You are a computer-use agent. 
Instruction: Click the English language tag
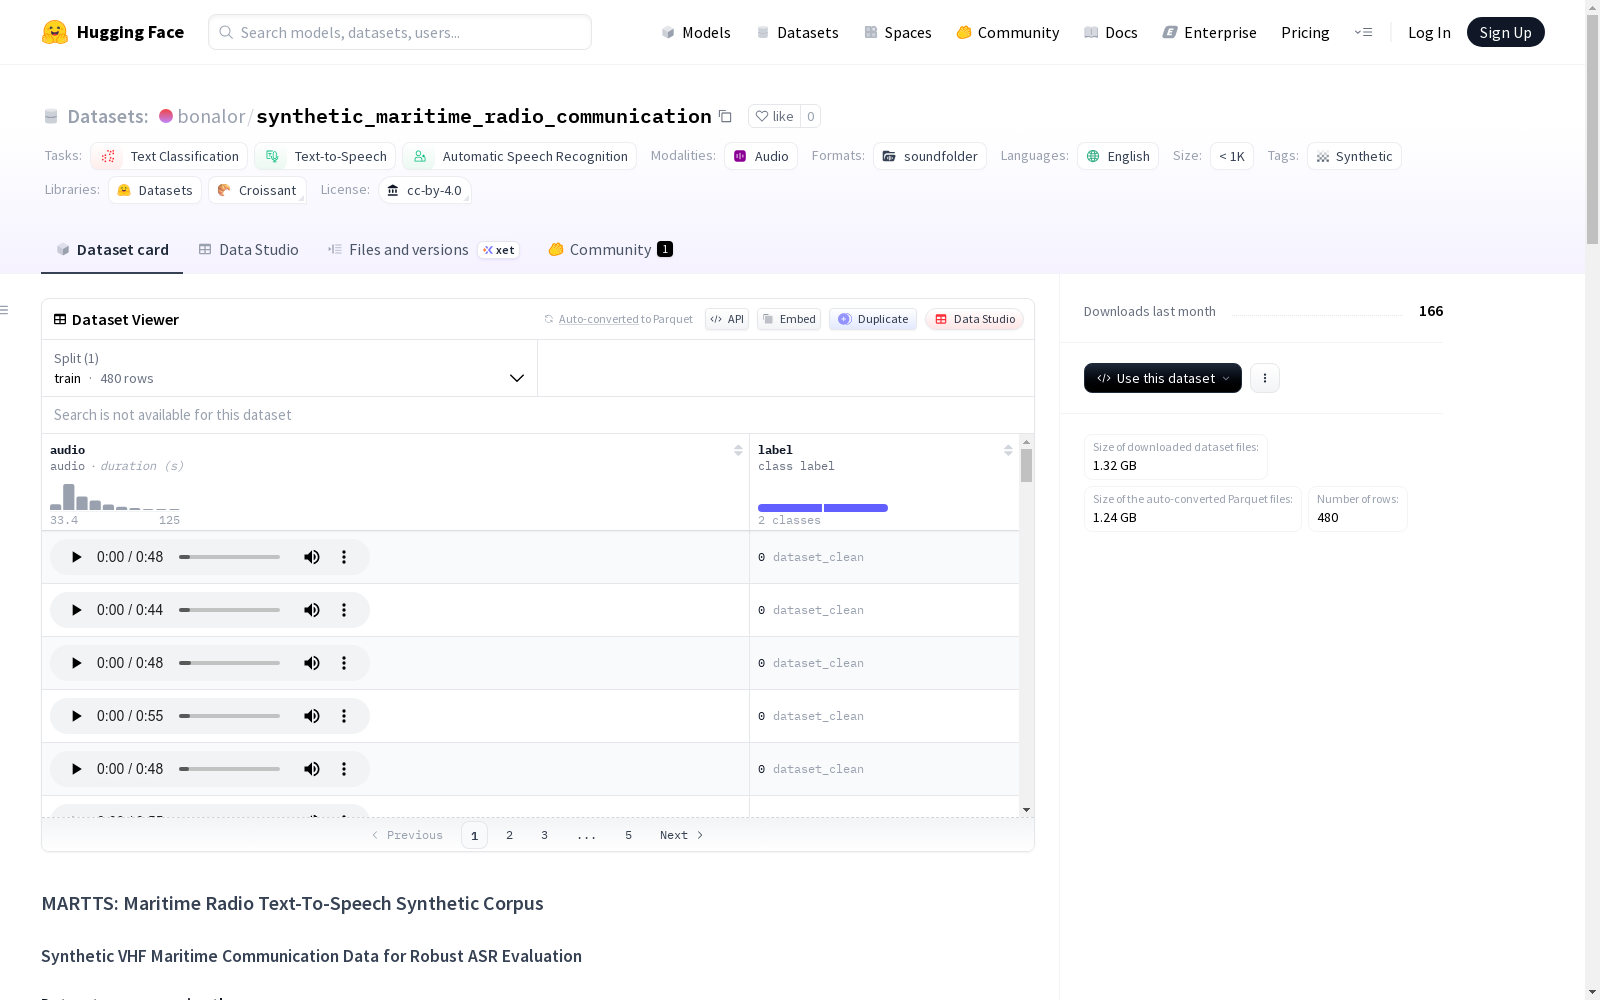point(1118,156)
